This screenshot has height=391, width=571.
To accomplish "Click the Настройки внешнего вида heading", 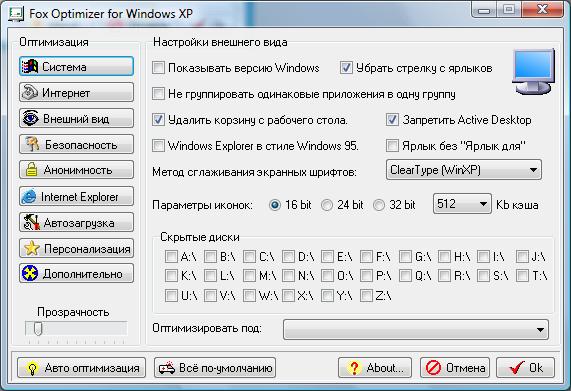I will coord(220,42).
